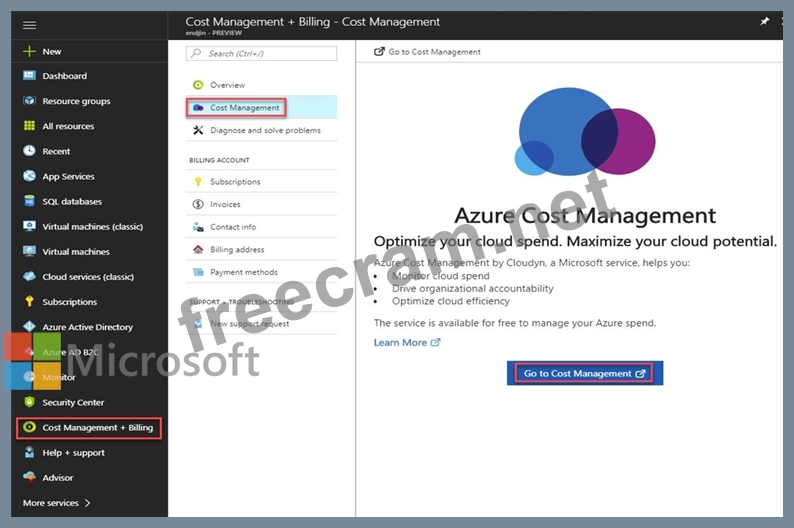This screenshot has width=794, height=528.
Task: Click the Resource groups cube icon
Action: tap(29, 100)
